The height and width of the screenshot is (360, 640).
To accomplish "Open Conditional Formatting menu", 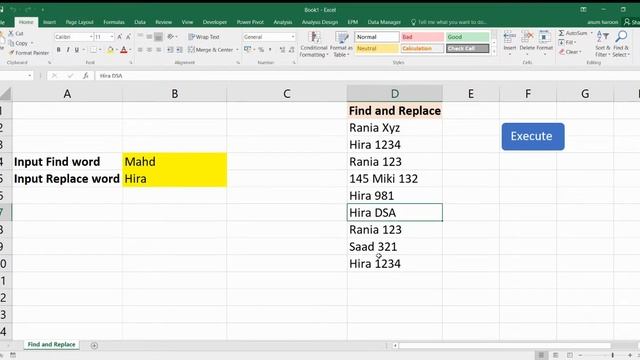I will pyautogui.click(x=313, y=44).
